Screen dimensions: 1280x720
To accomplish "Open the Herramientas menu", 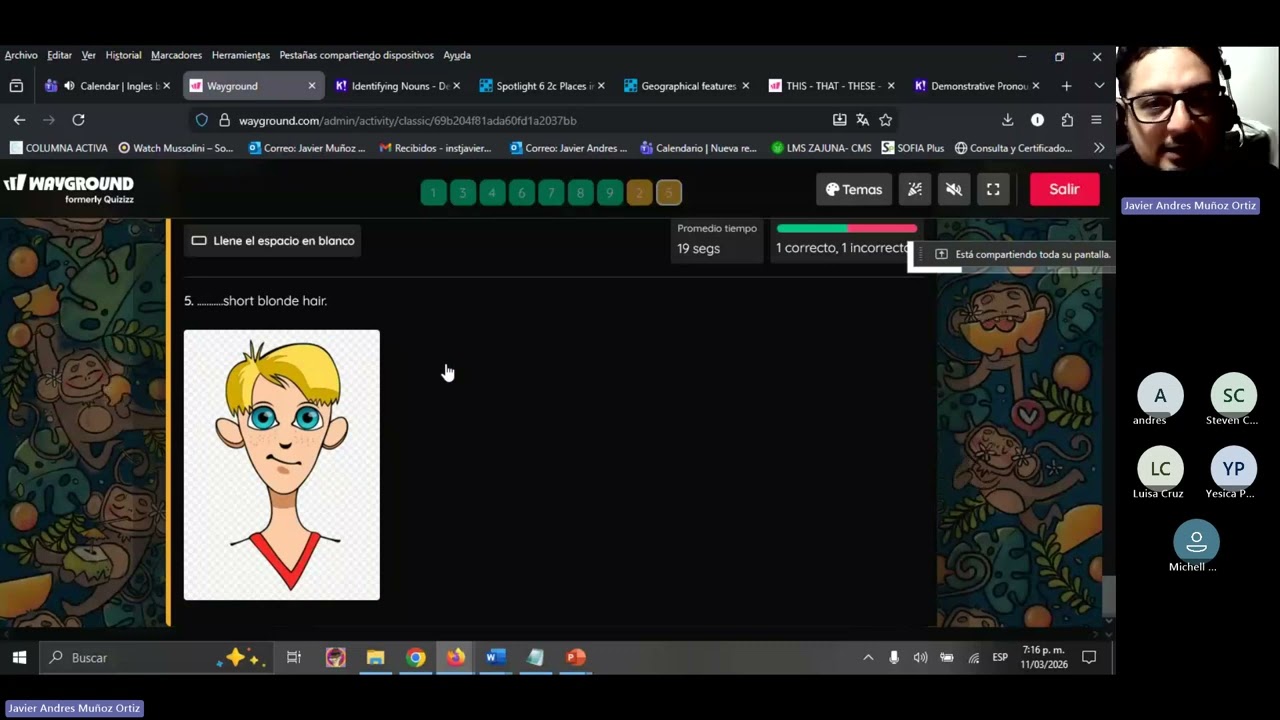I will [x=241, y=55].
